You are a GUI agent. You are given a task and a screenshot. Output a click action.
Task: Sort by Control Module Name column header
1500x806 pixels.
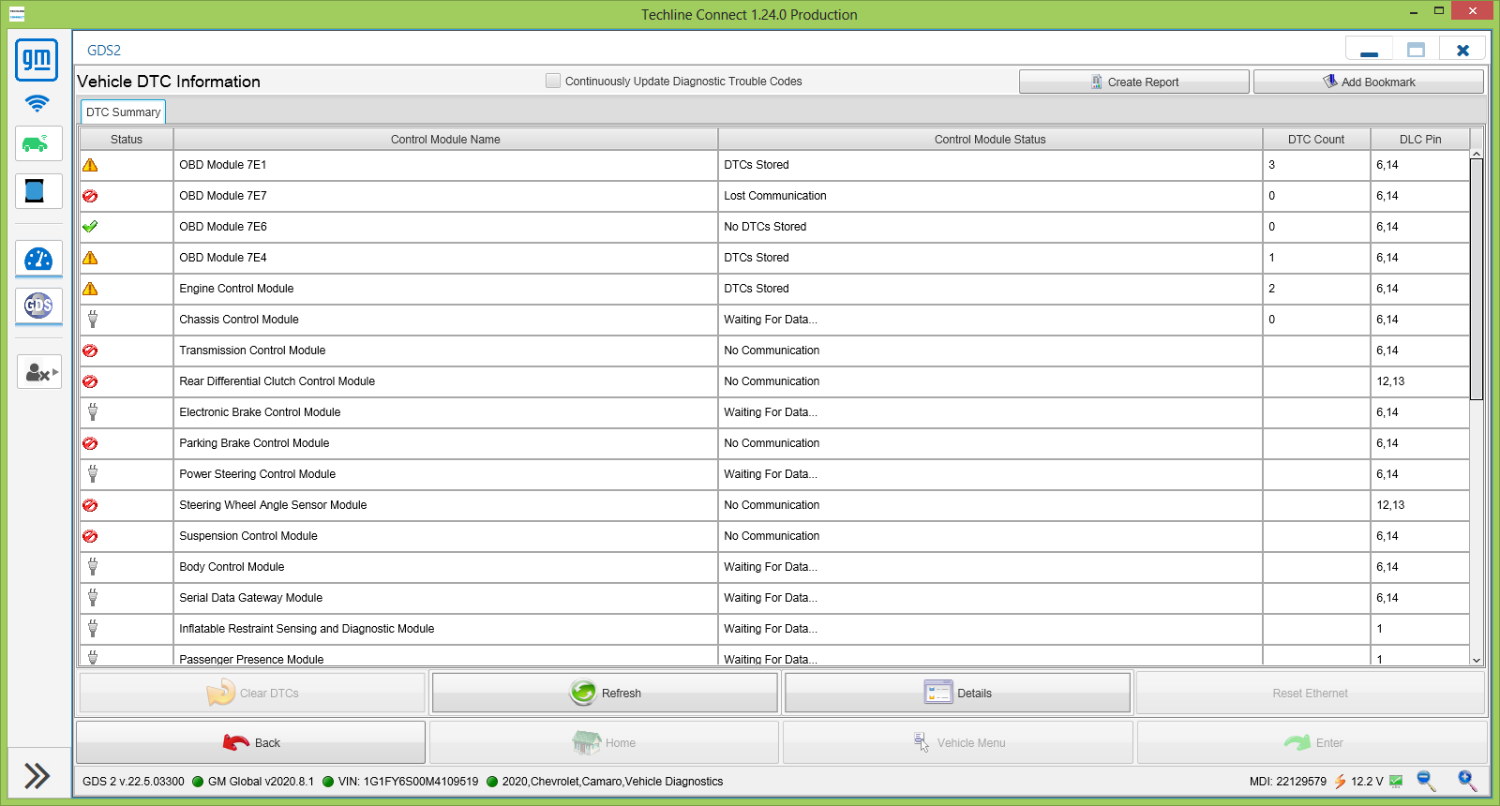446,139
